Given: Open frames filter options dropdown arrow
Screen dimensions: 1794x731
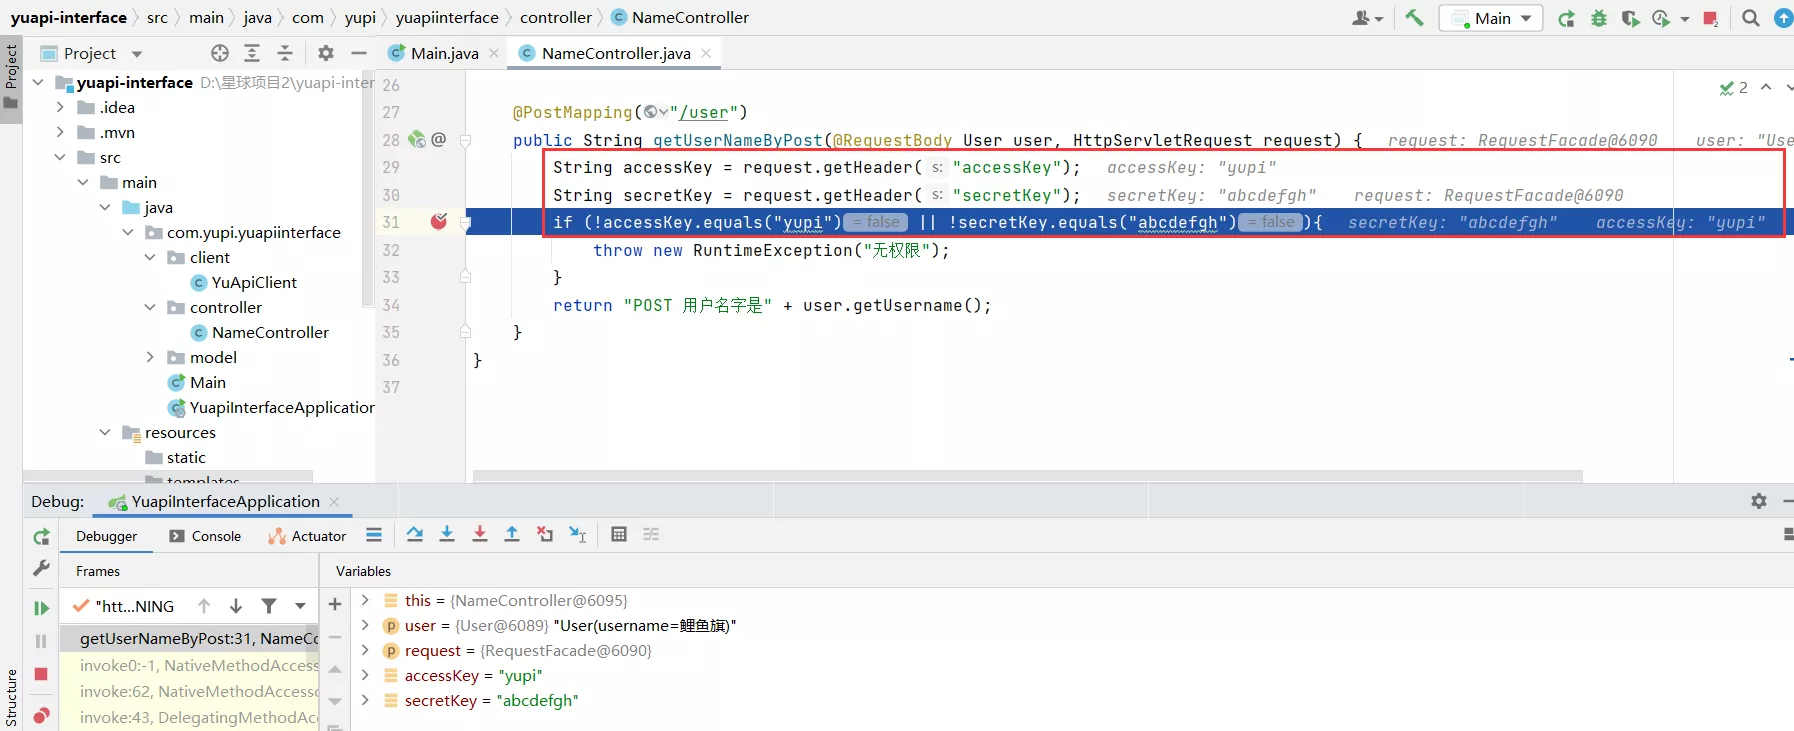Looking at the screenshot, I should (300, 606).
